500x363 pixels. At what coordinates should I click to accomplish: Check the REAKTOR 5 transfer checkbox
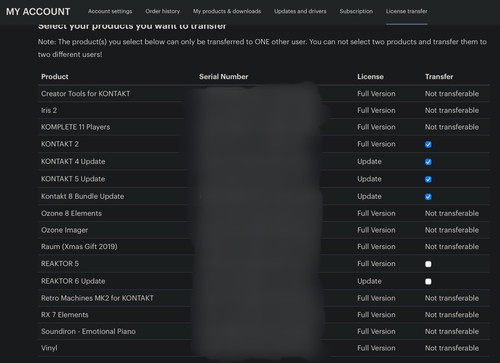tap(428, 264)
